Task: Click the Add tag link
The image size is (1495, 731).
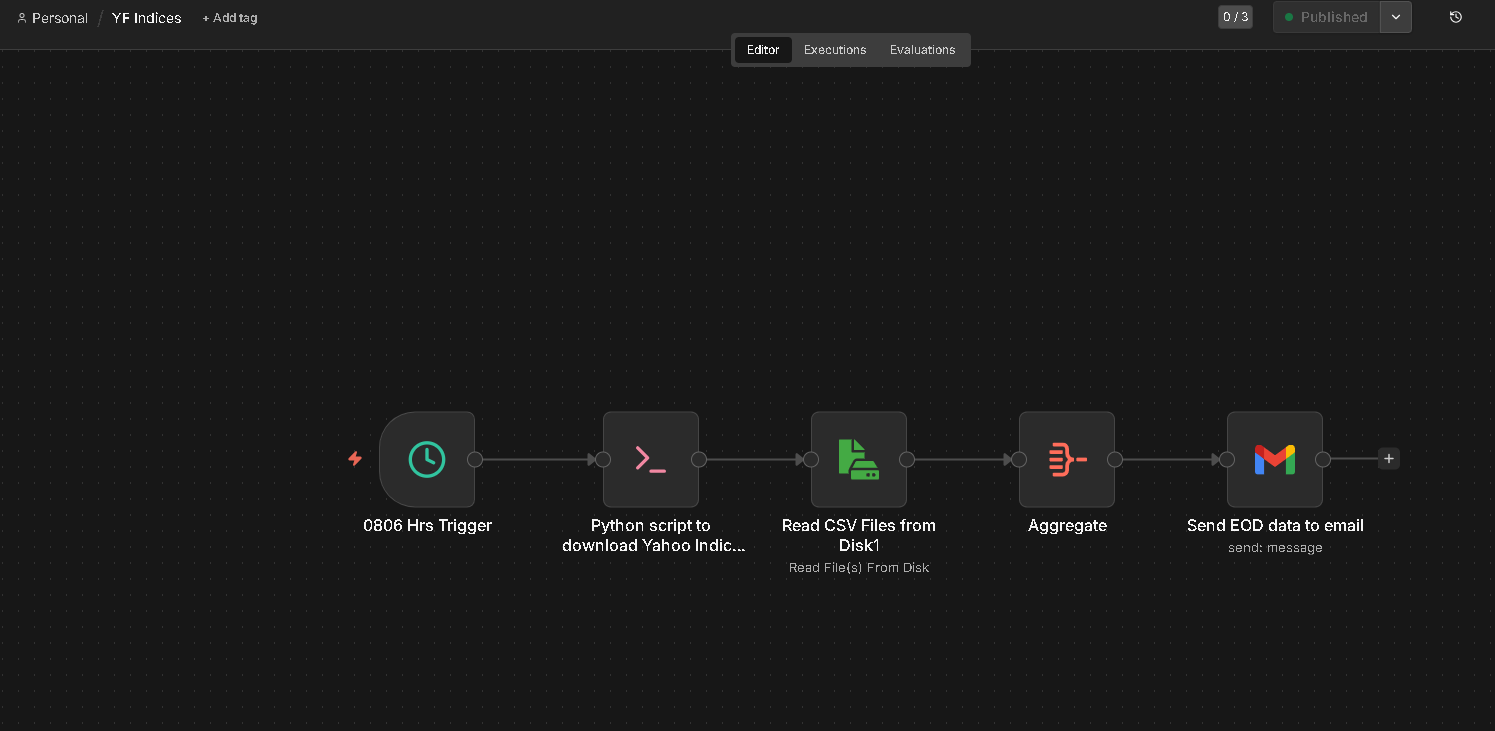Action: [230, 18]
